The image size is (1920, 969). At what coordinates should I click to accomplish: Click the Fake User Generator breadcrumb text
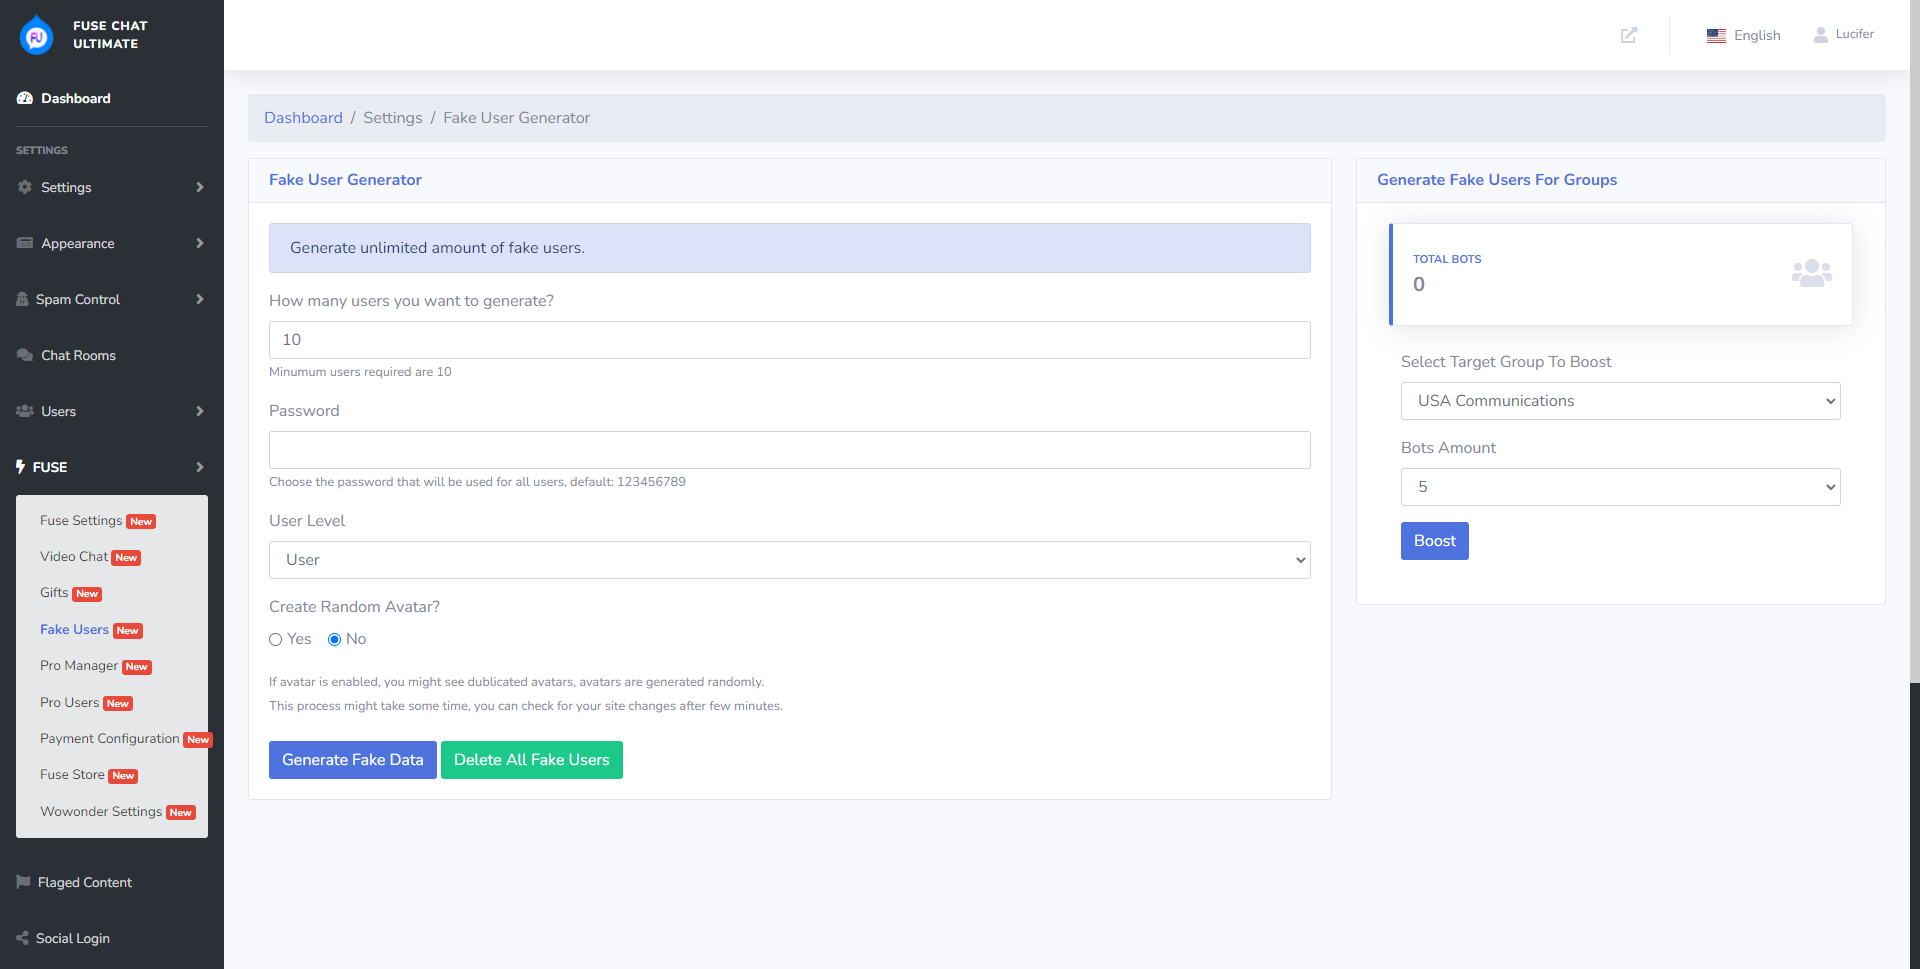point(517,118)
